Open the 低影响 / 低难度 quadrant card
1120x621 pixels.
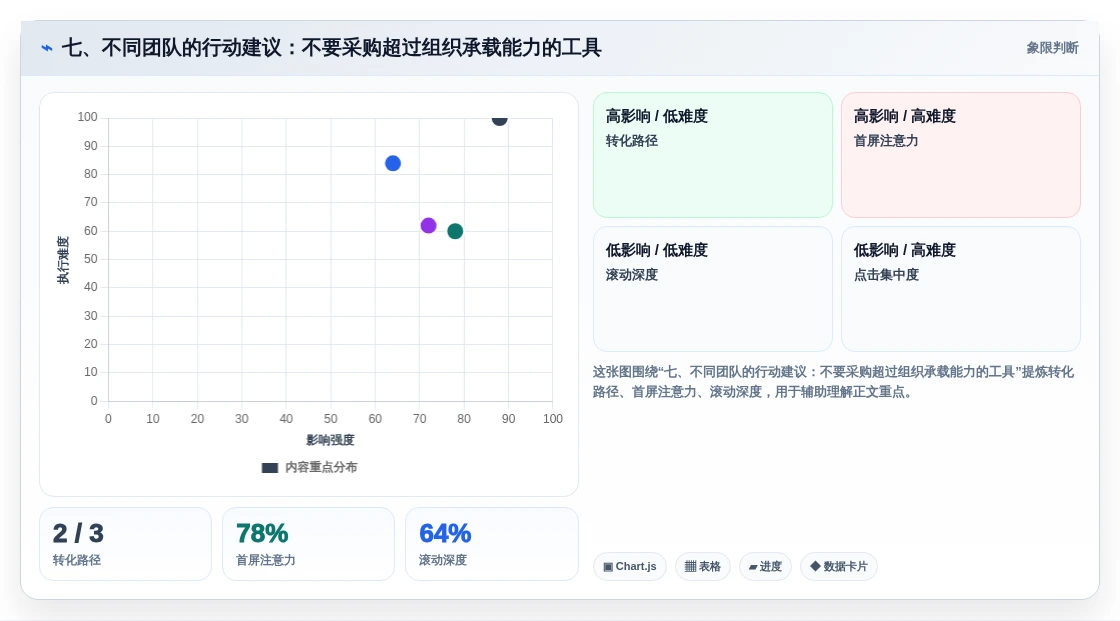(713, 289)
